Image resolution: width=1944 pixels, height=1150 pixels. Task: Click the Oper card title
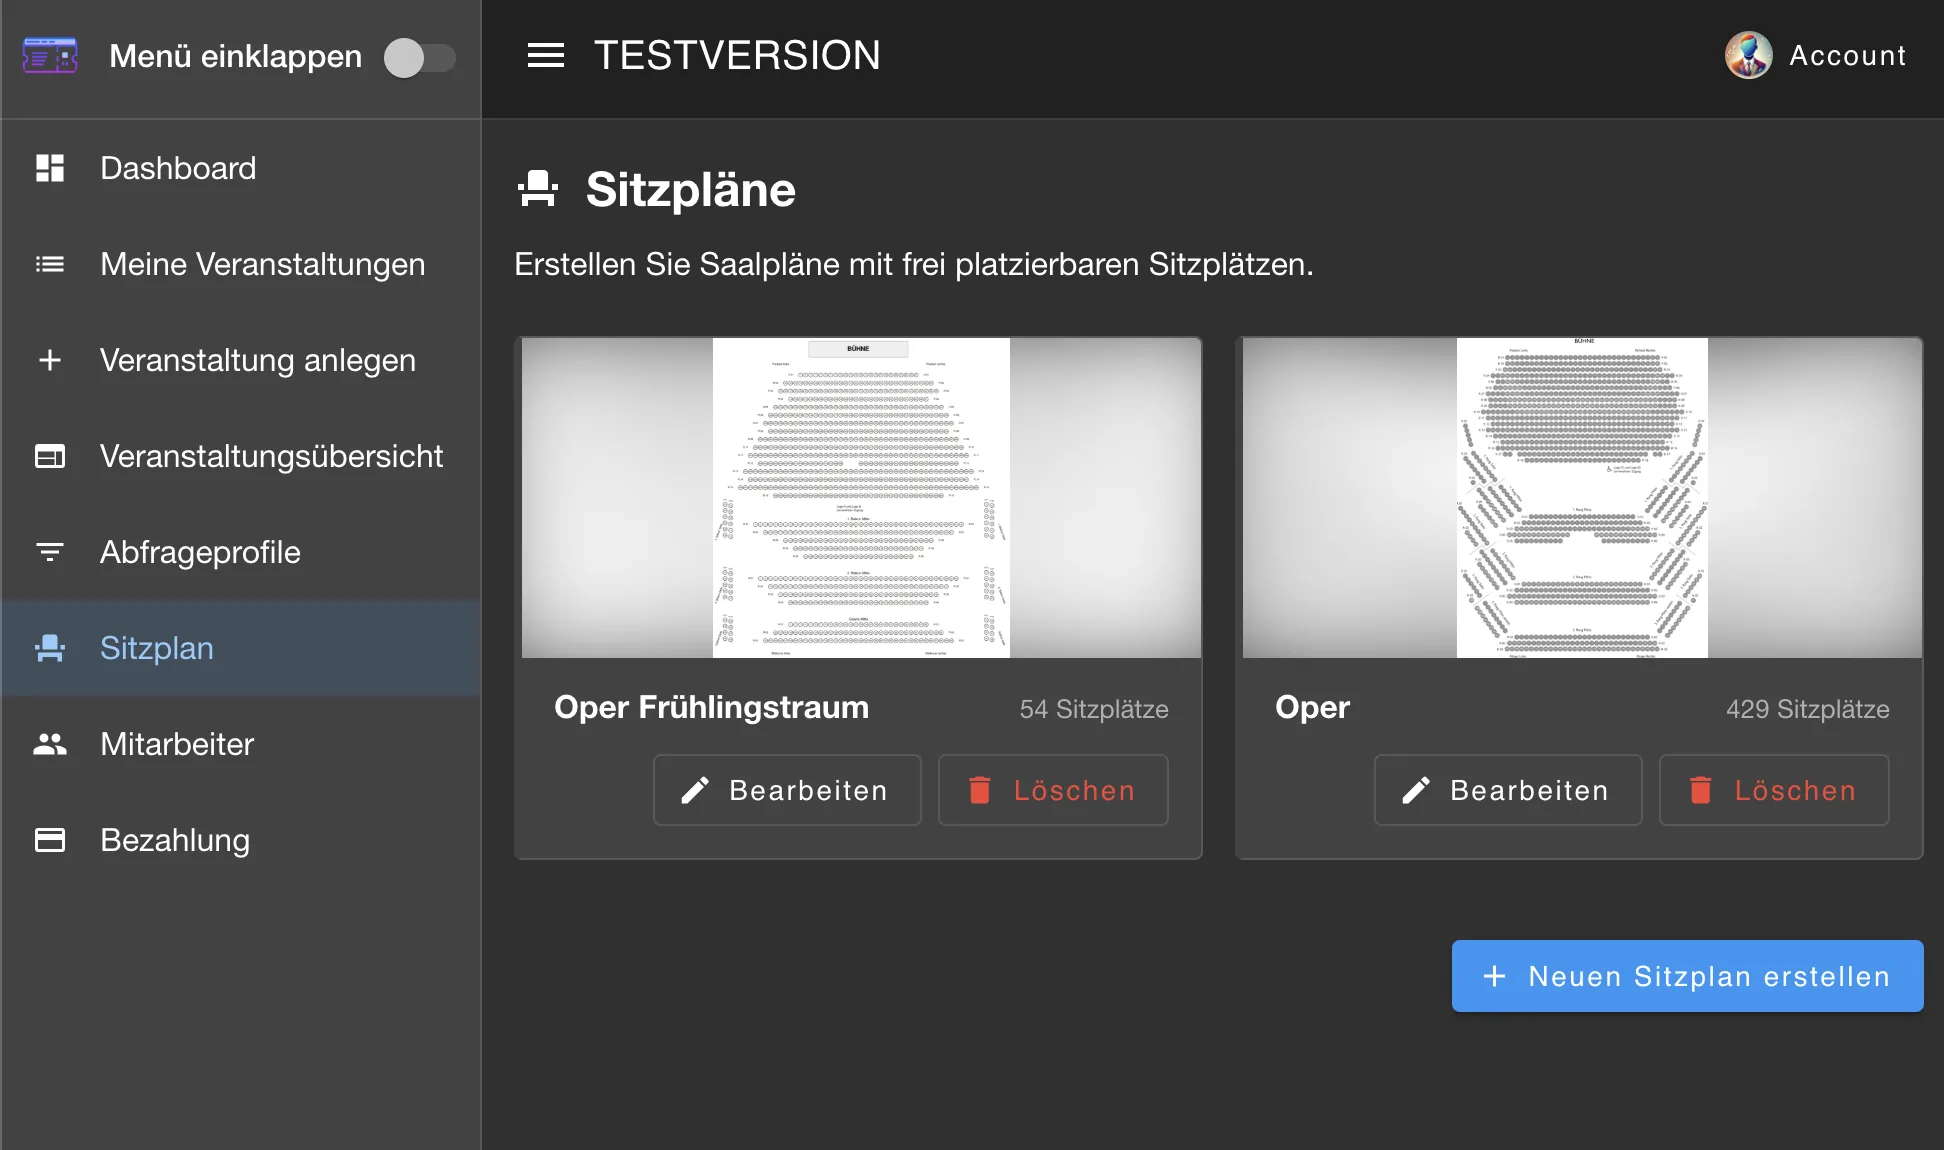(1312, 707)
